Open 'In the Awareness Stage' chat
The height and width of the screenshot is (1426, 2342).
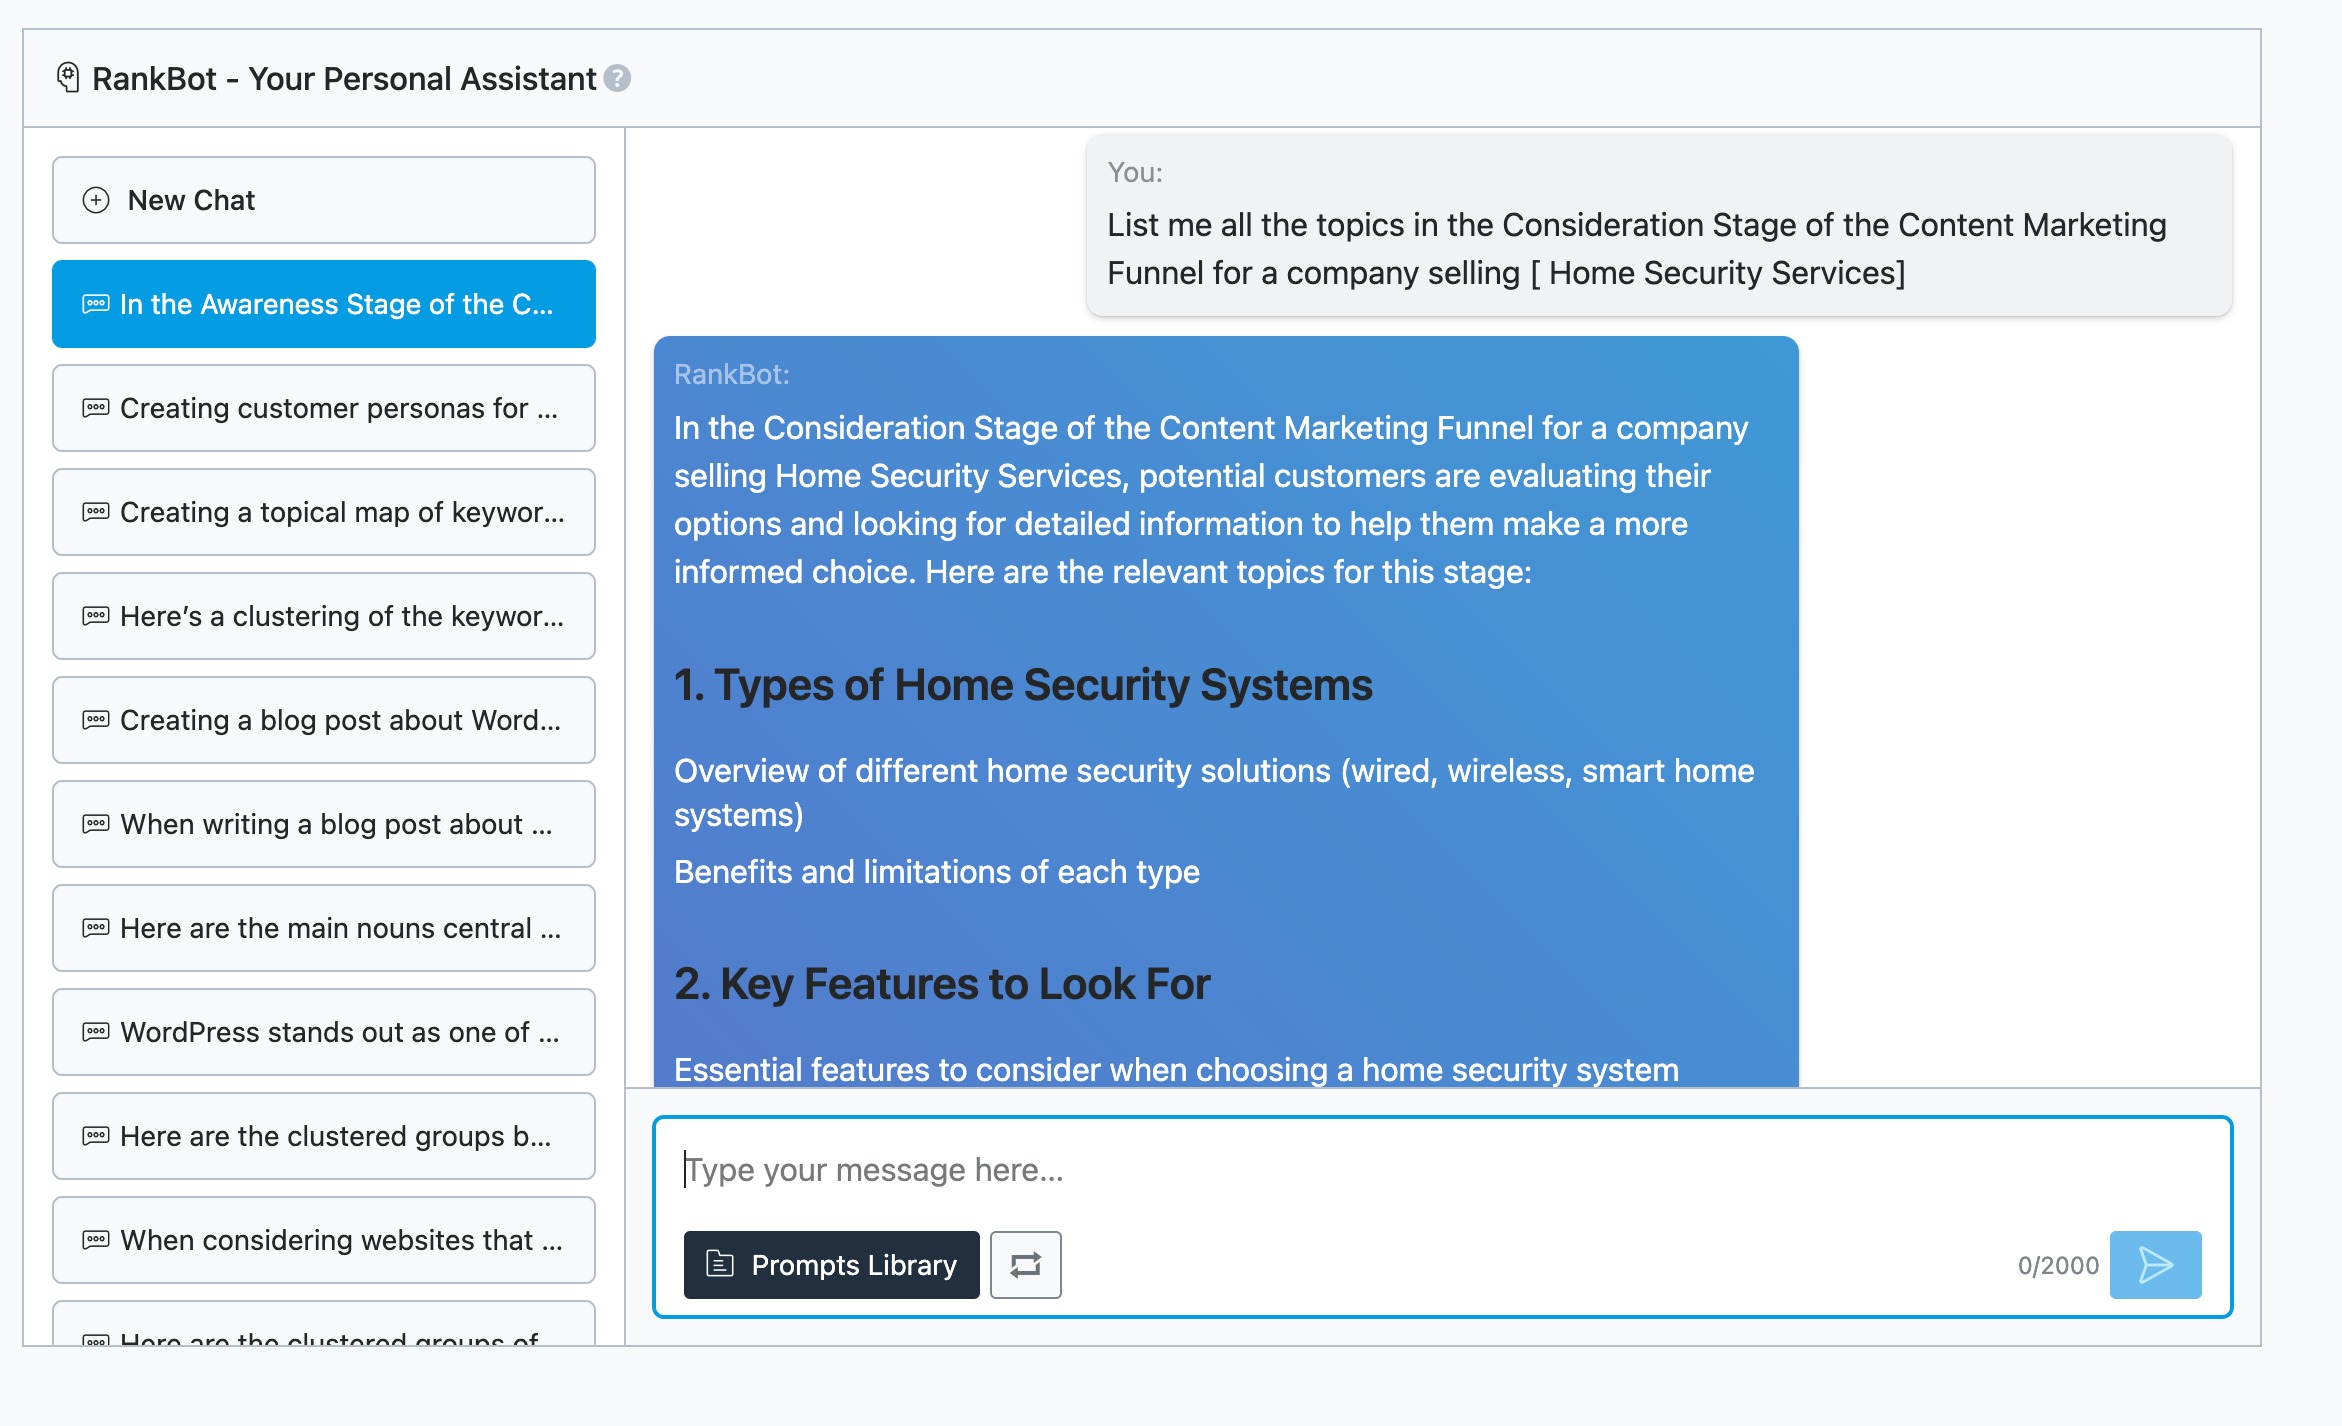323,304
